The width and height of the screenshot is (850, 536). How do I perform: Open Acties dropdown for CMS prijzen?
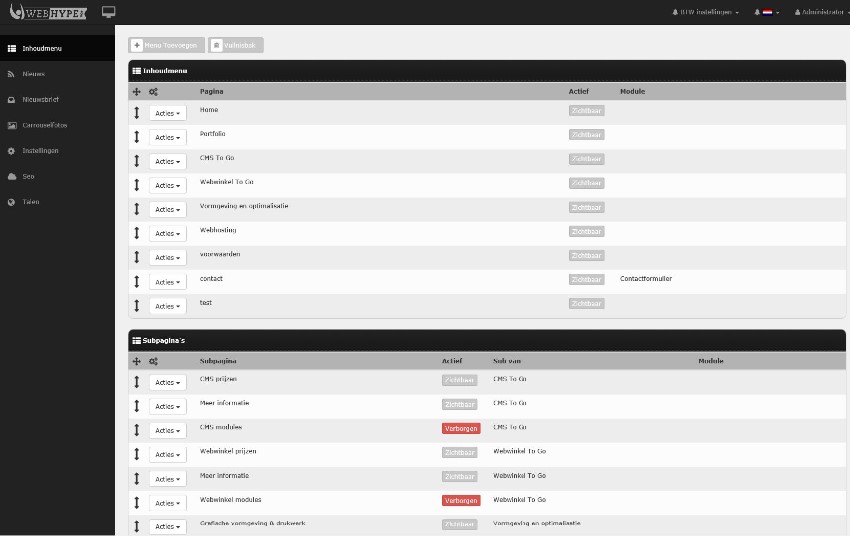(168, 382)
